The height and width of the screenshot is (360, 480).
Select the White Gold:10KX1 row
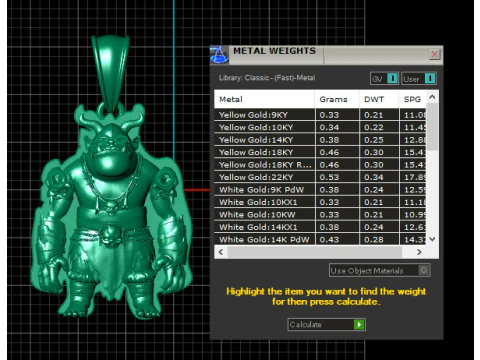click(x=320, y=202)
